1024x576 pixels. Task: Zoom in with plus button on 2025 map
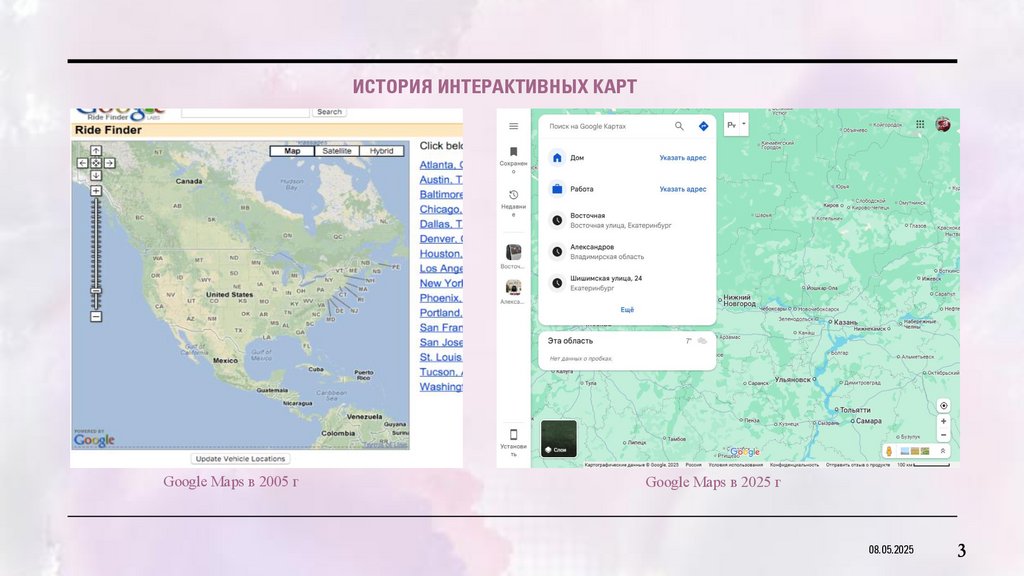pos(944,421)
